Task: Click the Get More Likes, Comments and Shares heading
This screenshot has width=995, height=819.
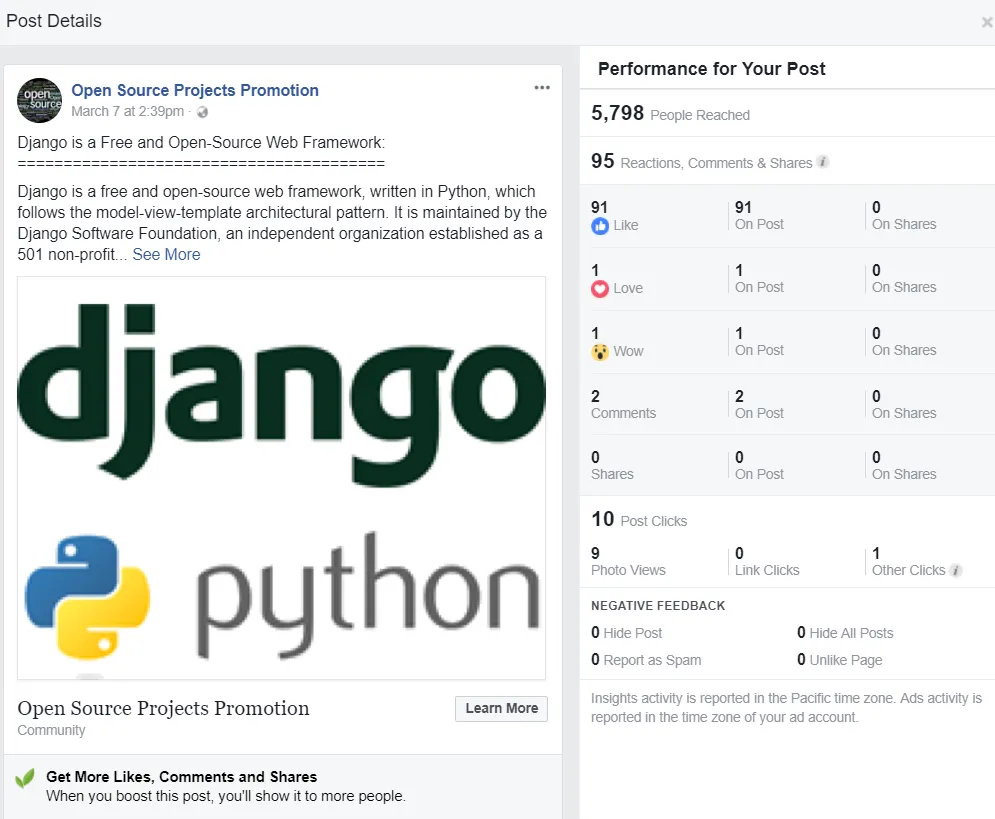Action: (181, 776)
